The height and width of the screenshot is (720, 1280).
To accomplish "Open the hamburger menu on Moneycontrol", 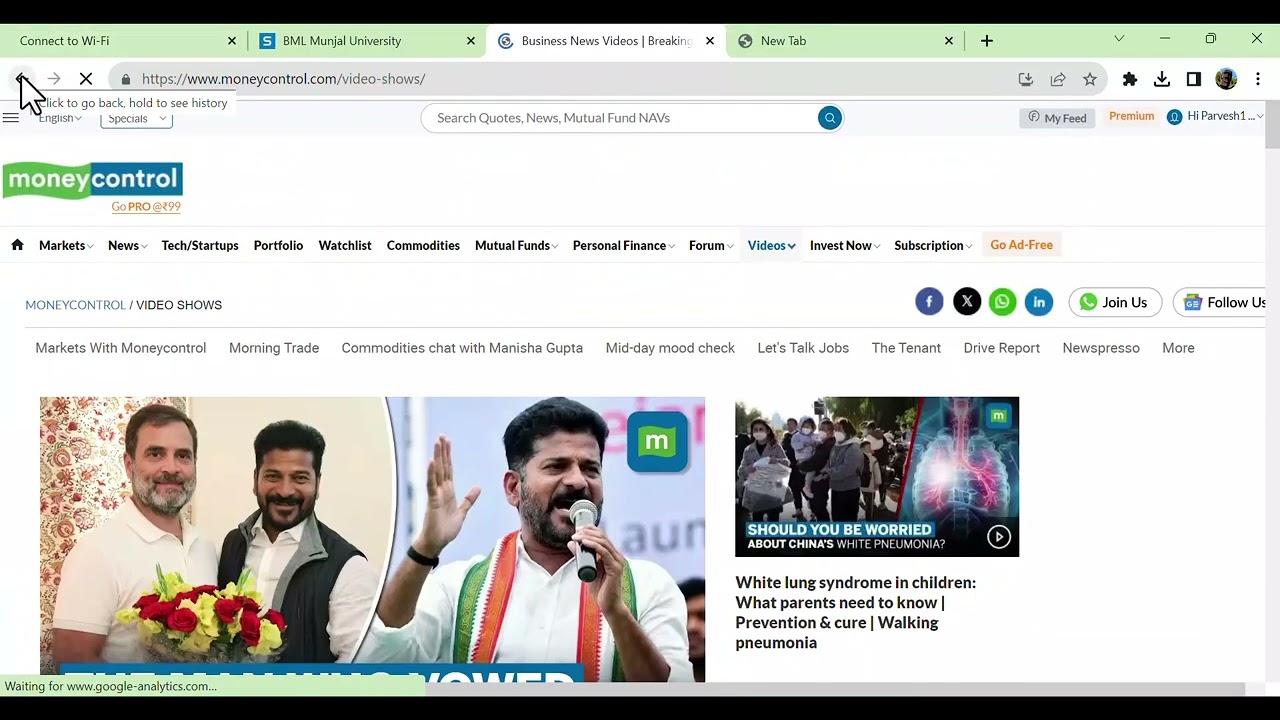I will 11,118.
